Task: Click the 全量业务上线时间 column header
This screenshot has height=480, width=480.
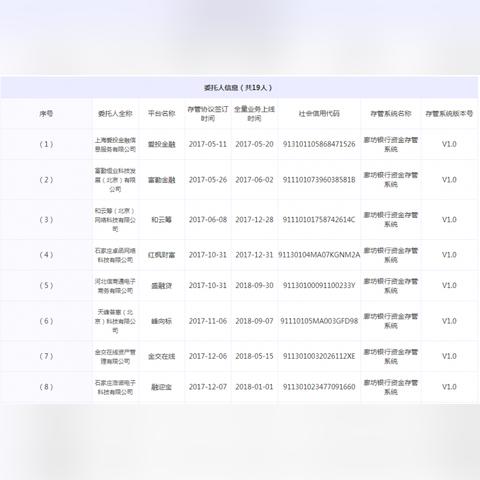Action: 254,114
